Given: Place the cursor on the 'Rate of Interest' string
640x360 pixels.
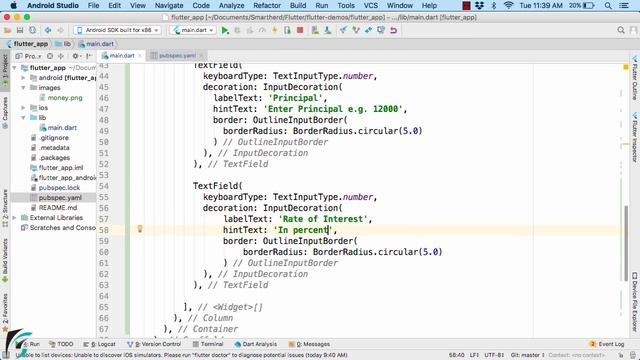Looking at the screenshot, I should (x=322, y=219).
